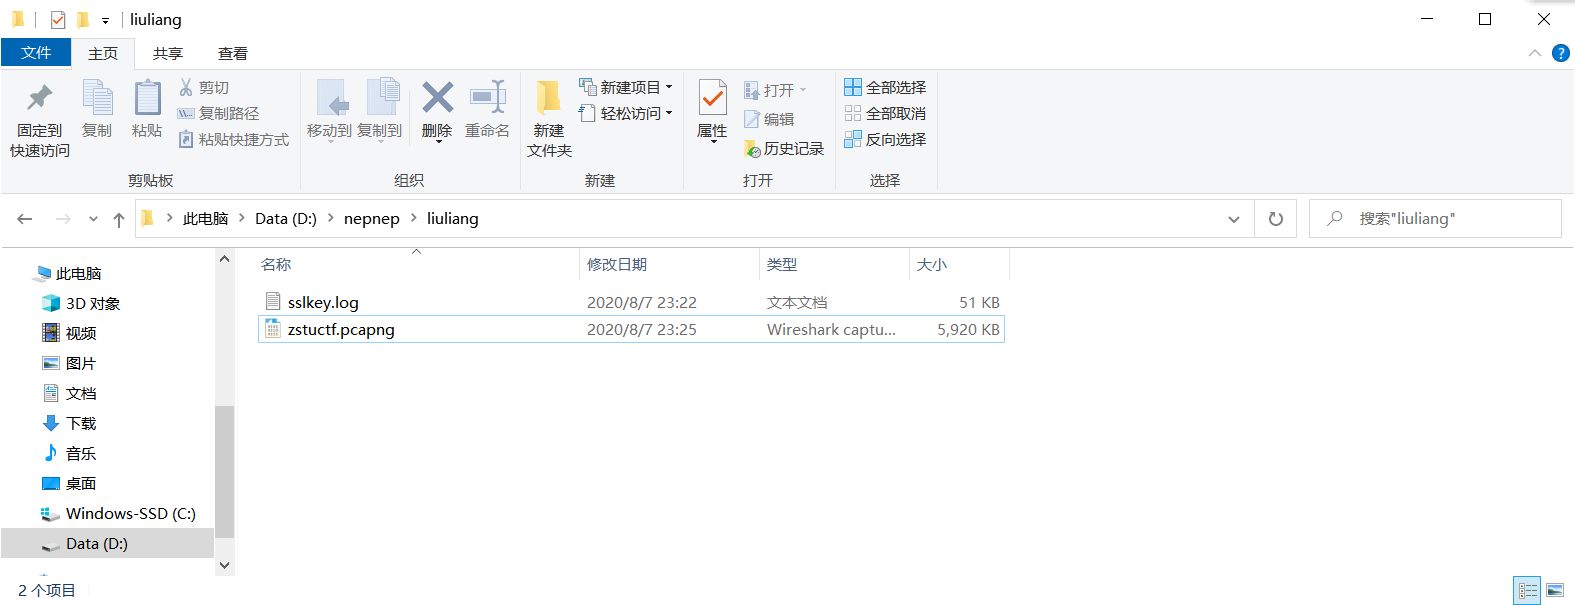The height and width of the screenshot is (605, 1575).
Task: Click the Pin to Quick Access icon
Action: pos(40,99)
